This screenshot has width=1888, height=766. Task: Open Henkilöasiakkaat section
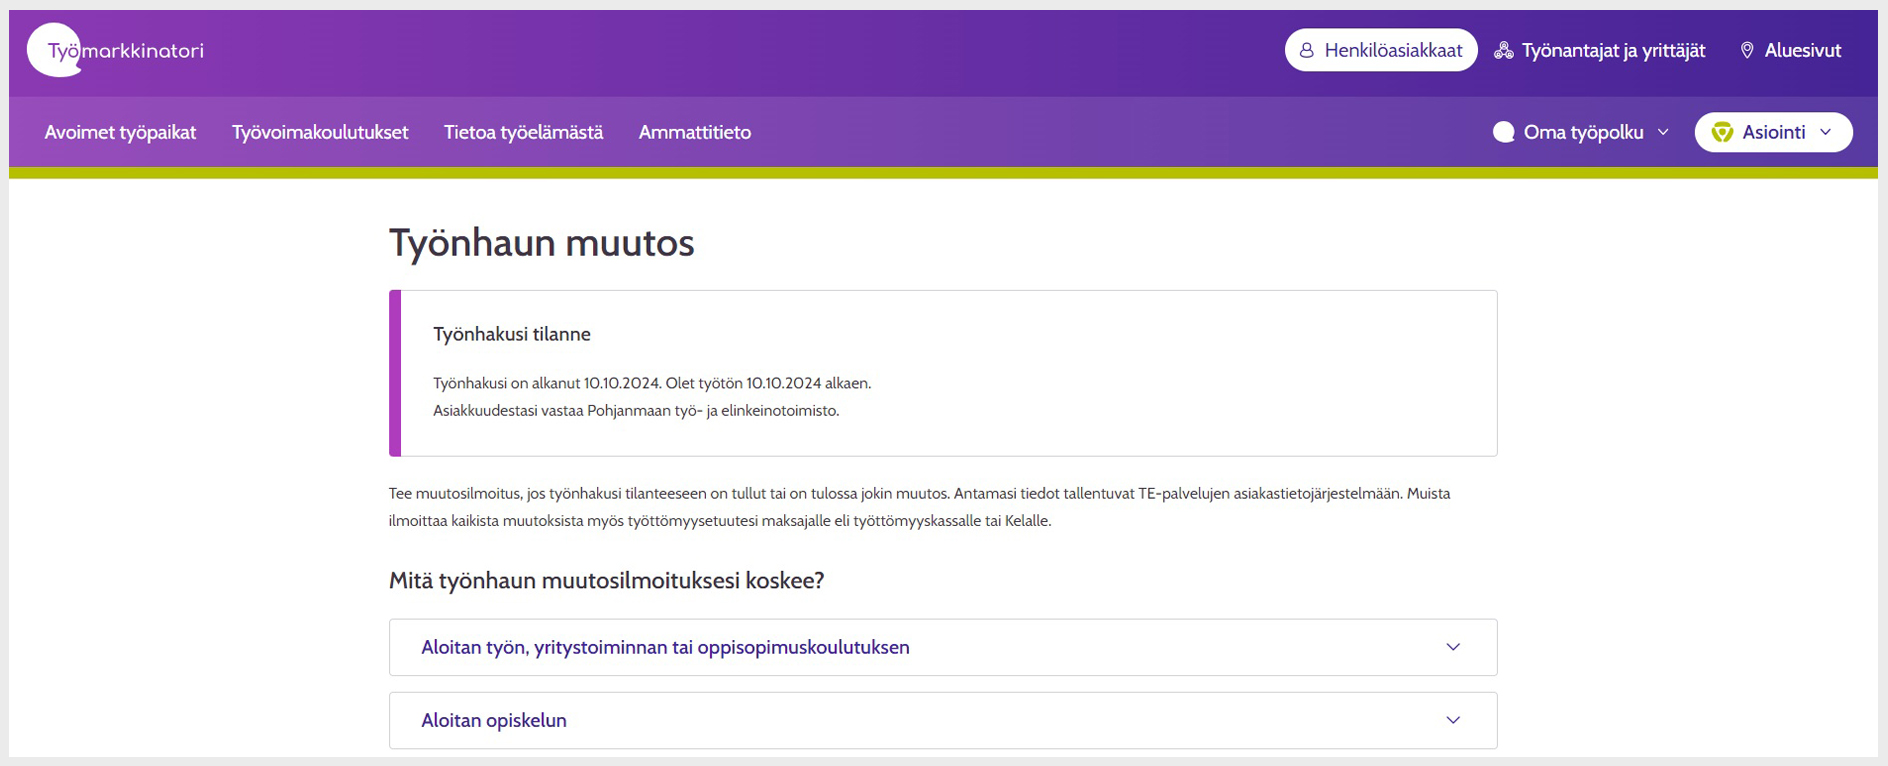(1381, 50)
